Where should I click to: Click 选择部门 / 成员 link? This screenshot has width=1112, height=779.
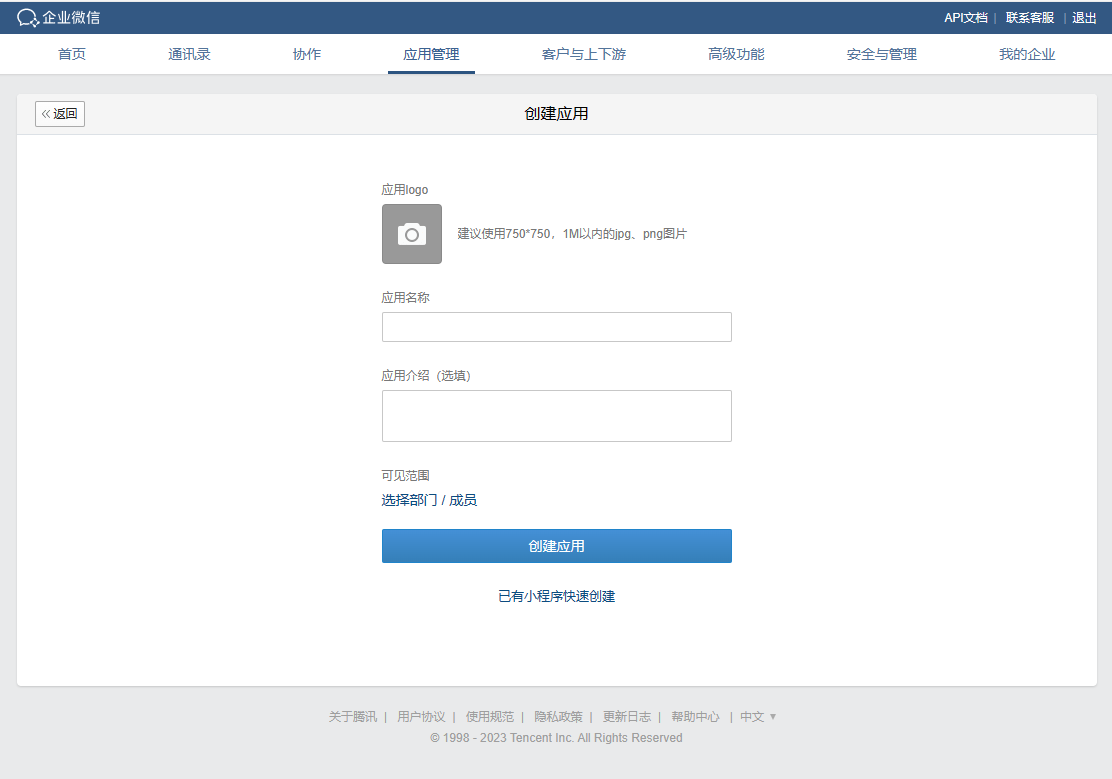point(429,500)
